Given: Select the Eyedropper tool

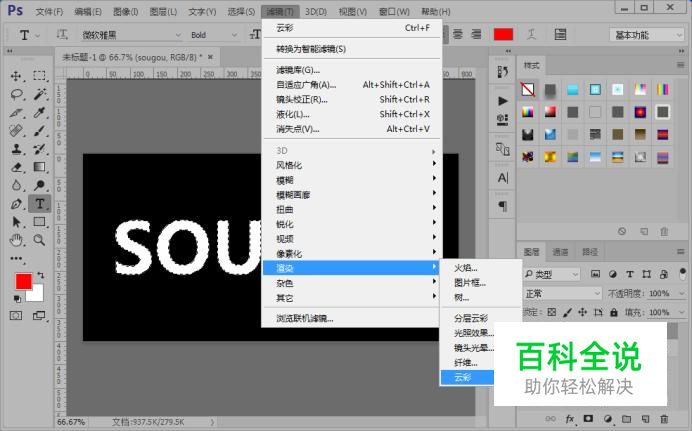Looking at the screenshot, I should coord(39,113).
